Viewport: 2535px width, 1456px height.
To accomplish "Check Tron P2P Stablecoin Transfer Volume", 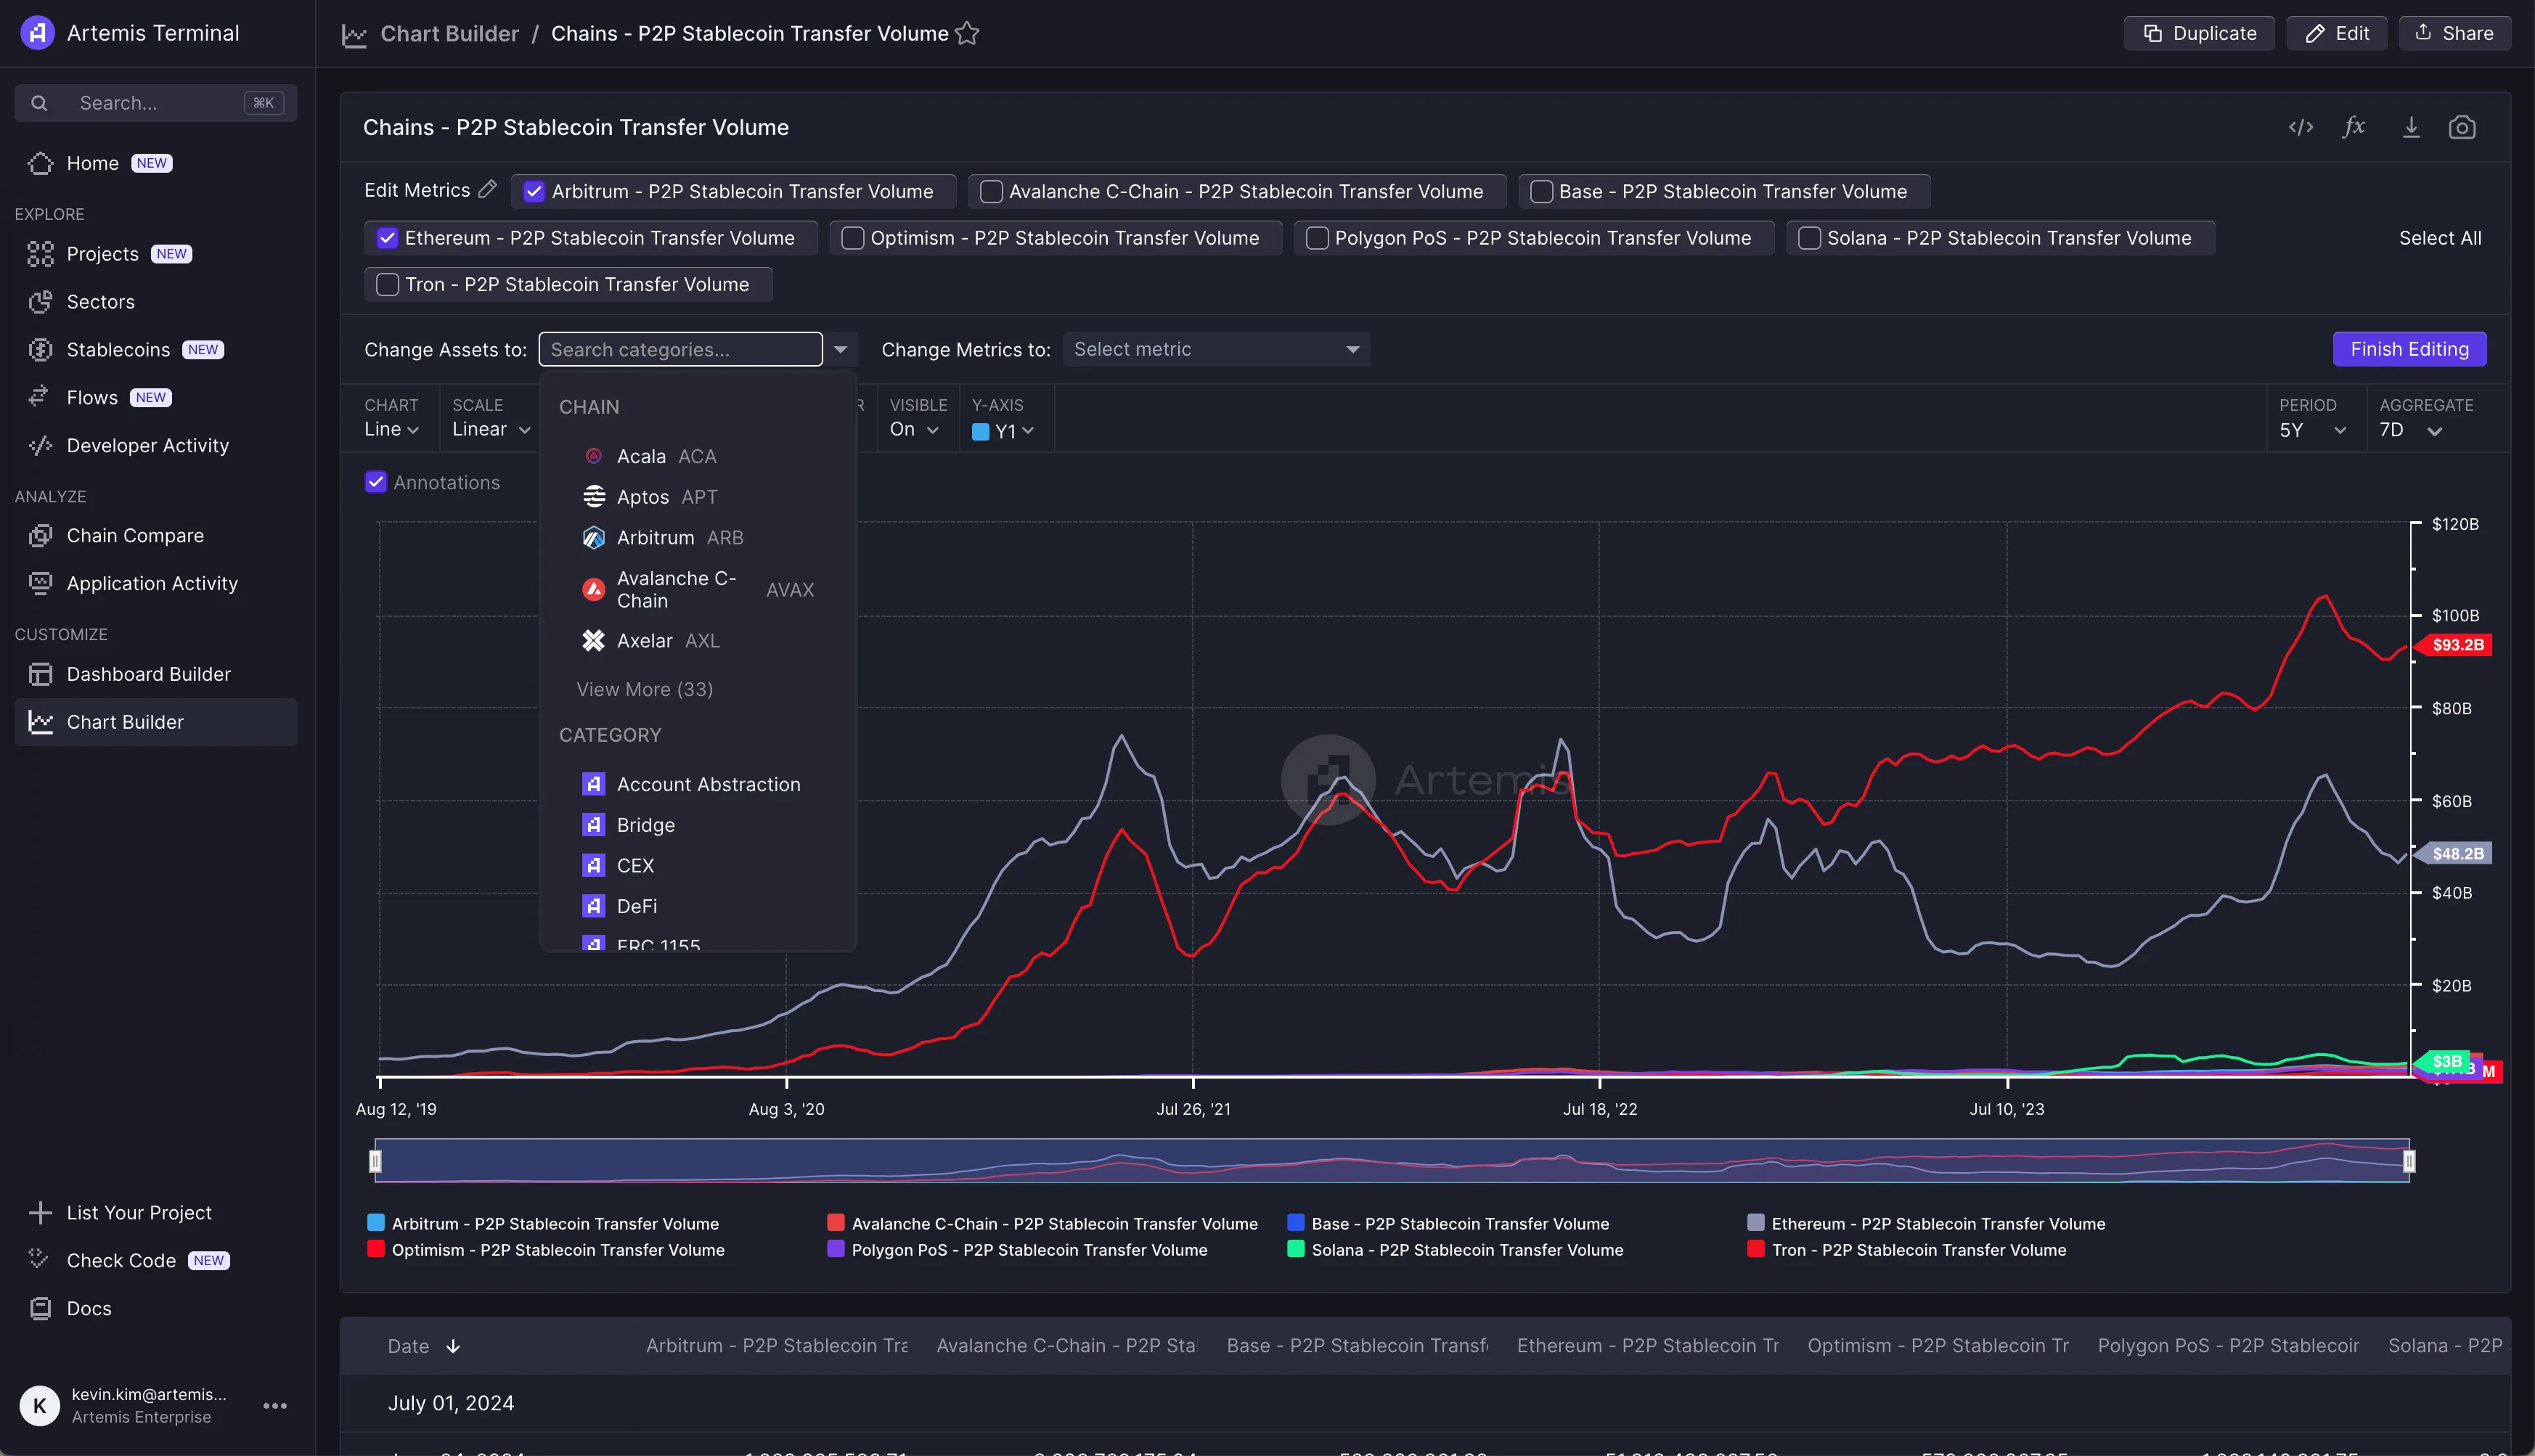I will (x=387, y=284).
